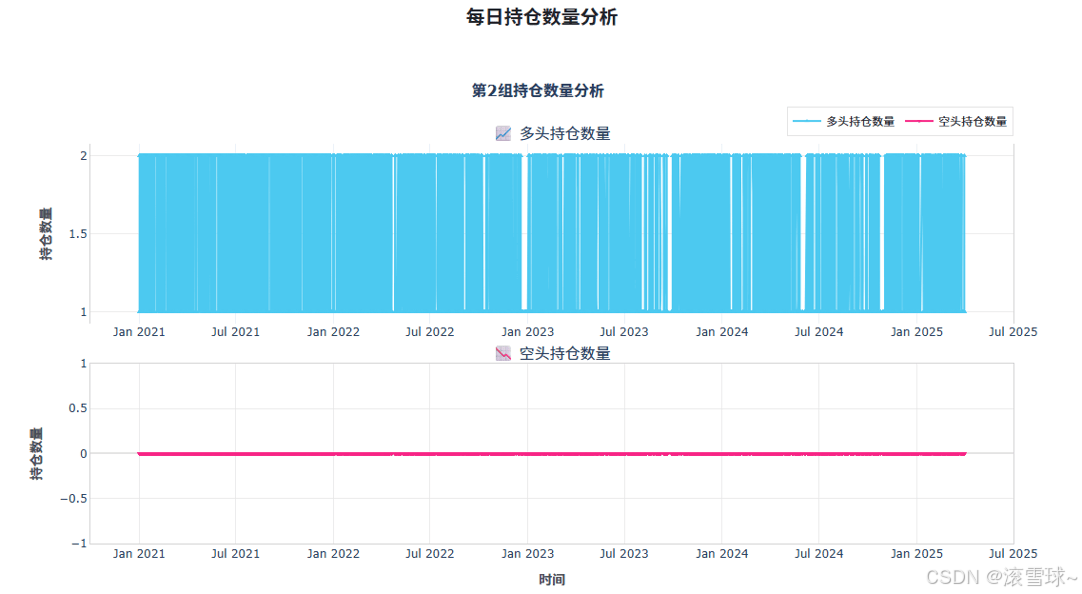Click the pink legend line marker

coord(918,121)
